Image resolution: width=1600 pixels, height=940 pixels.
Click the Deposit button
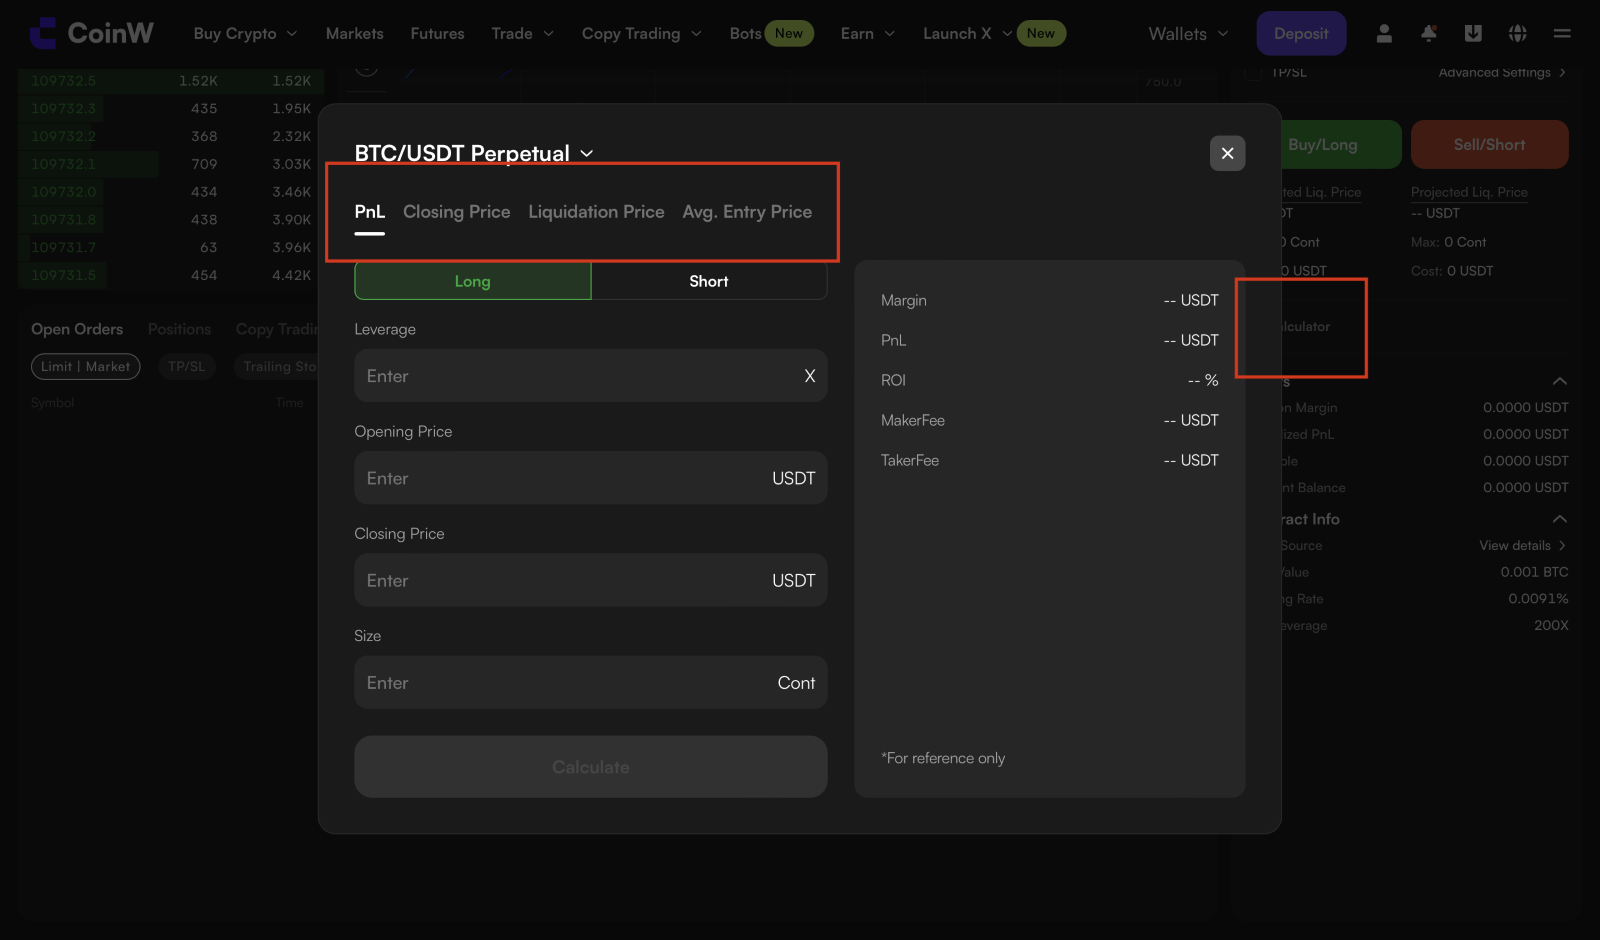(1300, 34)
